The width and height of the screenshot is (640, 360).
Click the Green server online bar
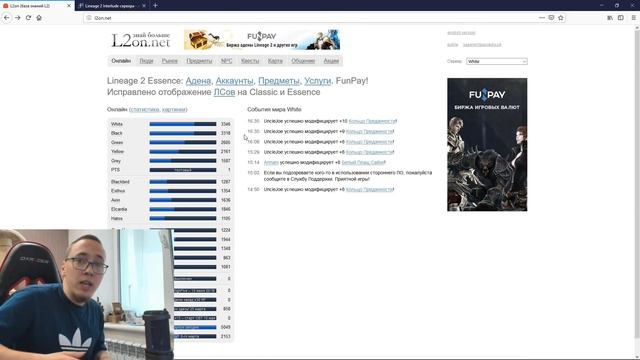[x=183, y=142]
